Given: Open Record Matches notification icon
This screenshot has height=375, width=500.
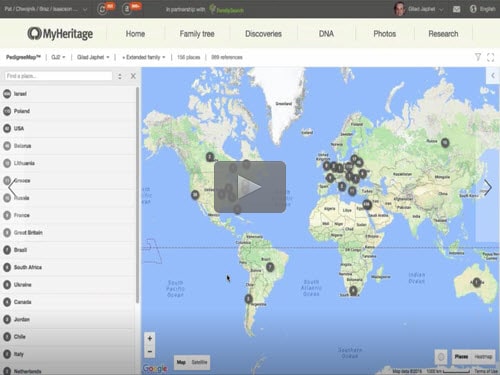Looking at the screenshot, I should [127, 9].
